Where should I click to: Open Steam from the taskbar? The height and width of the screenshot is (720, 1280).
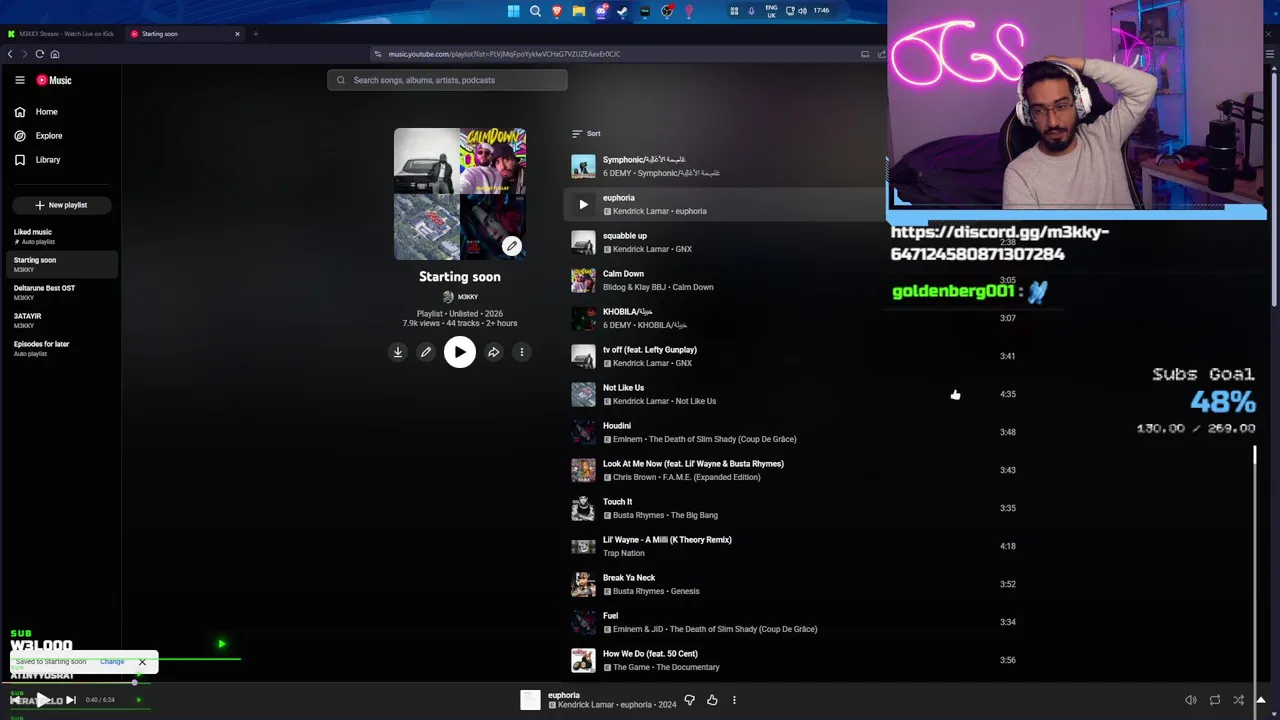pos(622,11)
